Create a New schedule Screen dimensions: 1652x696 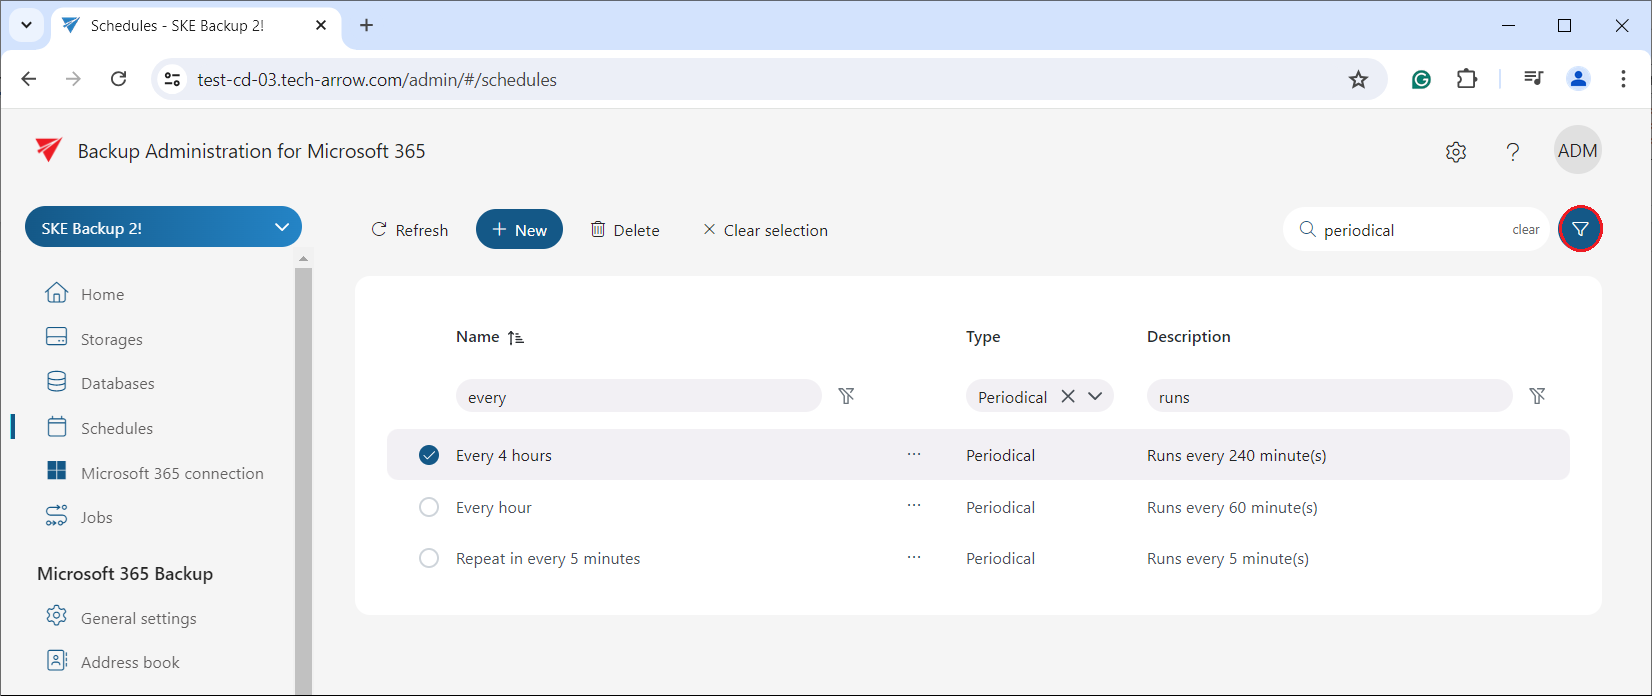pyautogui.click(x=519, y=230)
